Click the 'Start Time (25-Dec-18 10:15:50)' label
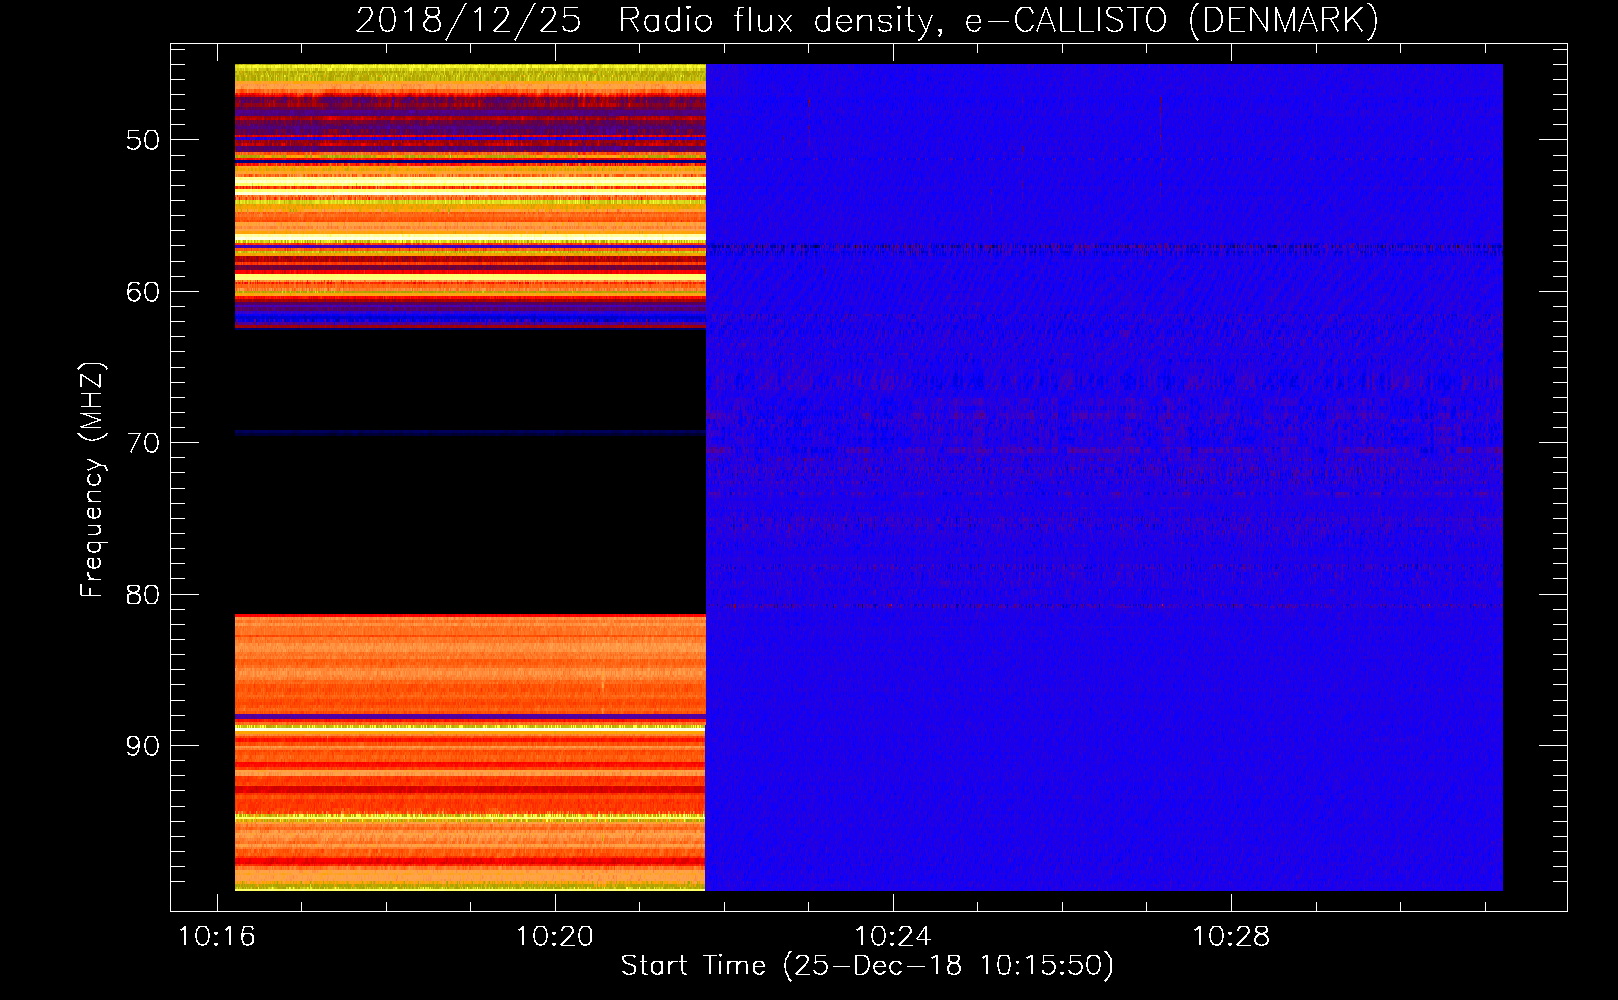The image size is (1618, 1000). point(867,966)
